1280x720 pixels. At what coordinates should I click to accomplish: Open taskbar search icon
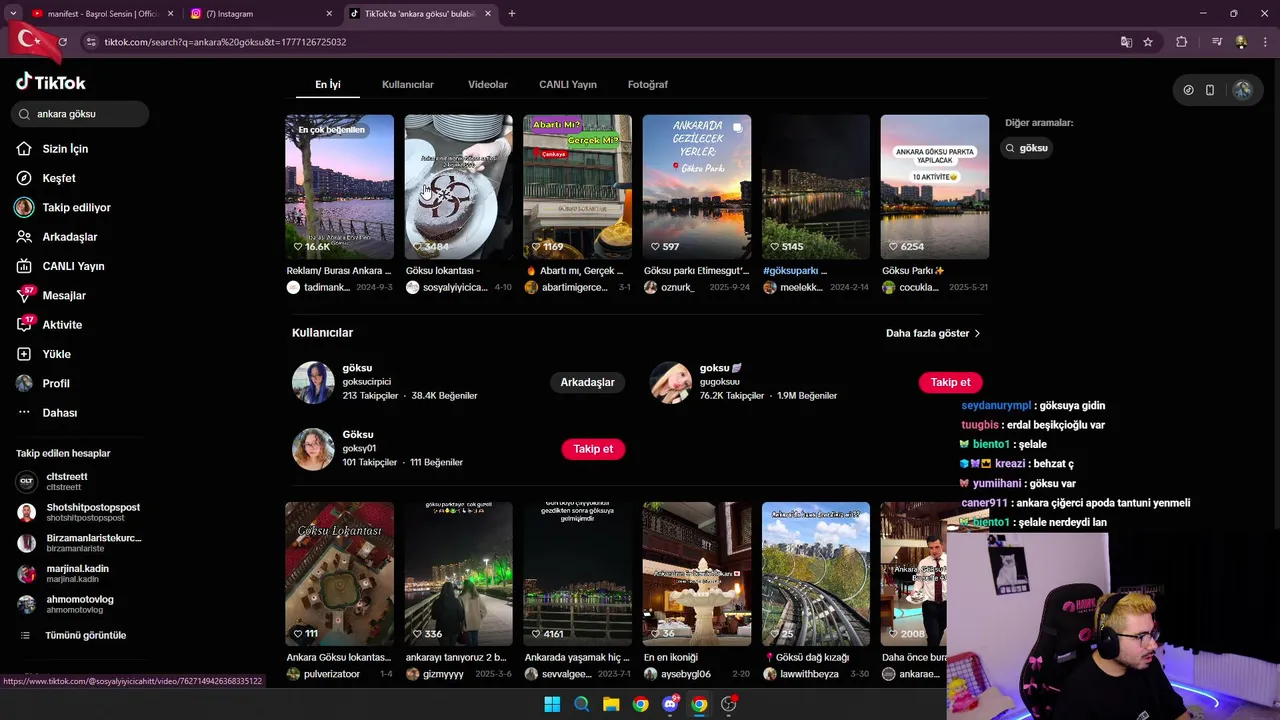coord(581,704)
